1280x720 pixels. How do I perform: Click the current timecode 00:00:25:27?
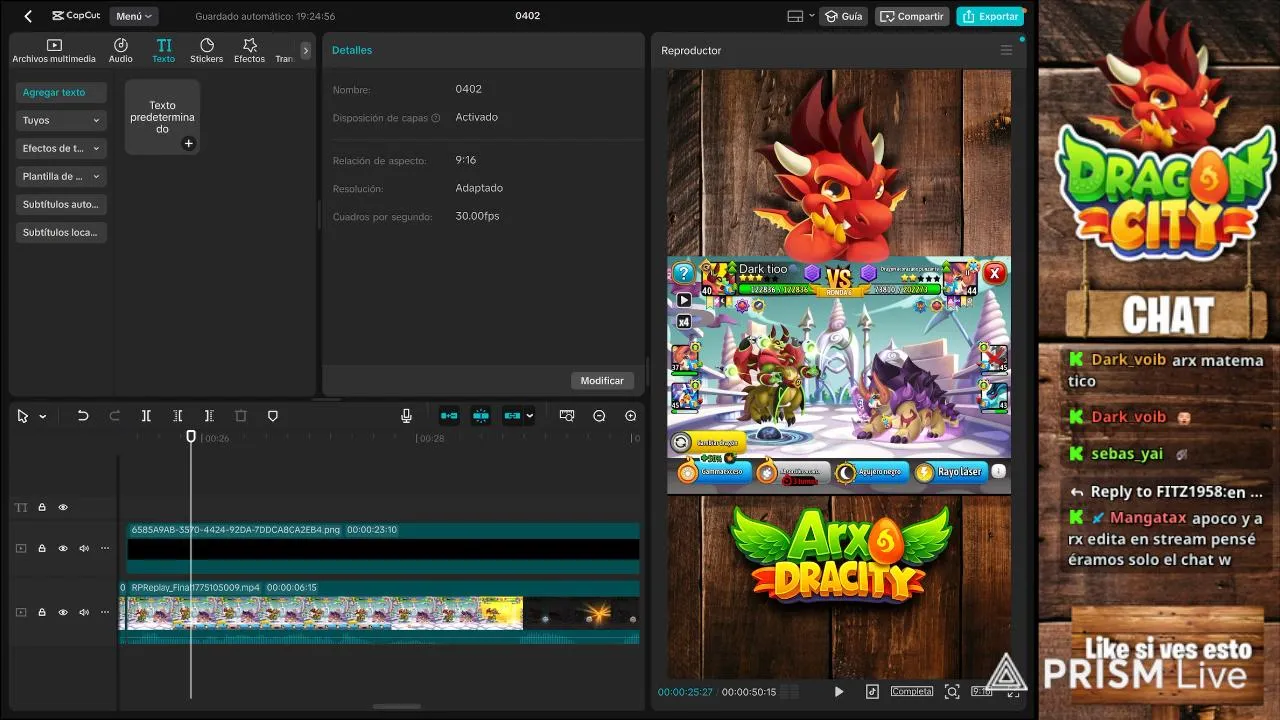685,692
